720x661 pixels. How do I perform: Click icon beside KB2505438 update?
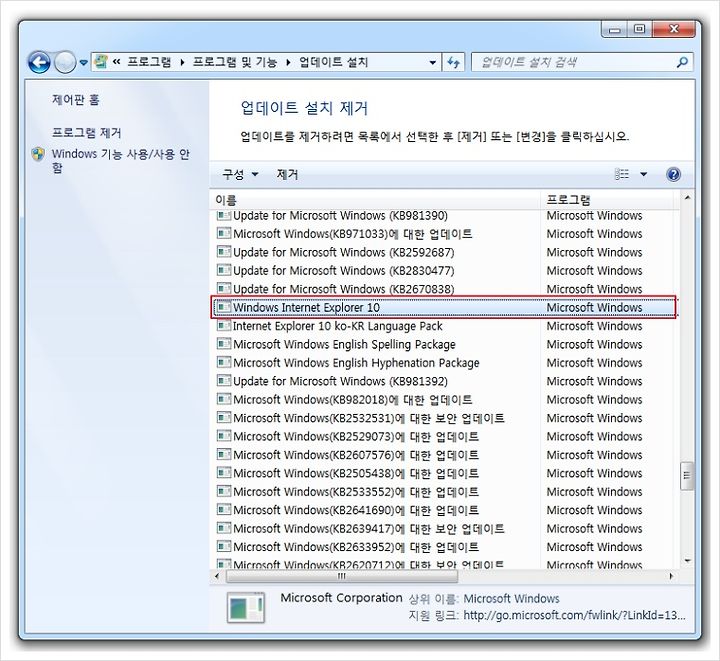(x=224, y=472)
